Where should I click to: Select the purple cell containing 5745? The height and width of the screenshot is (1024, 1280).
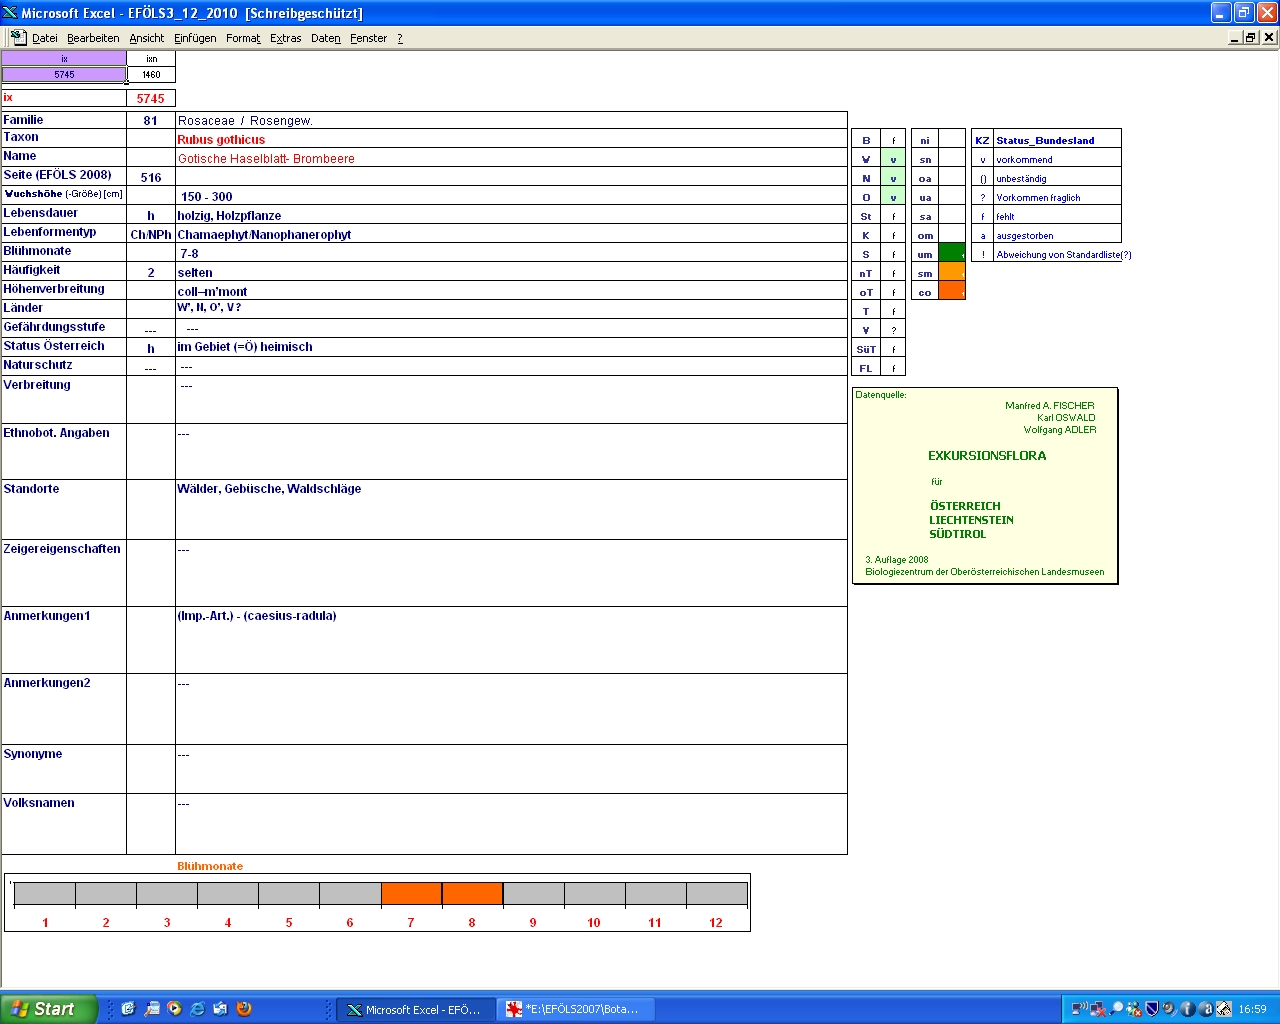point(64,75)
